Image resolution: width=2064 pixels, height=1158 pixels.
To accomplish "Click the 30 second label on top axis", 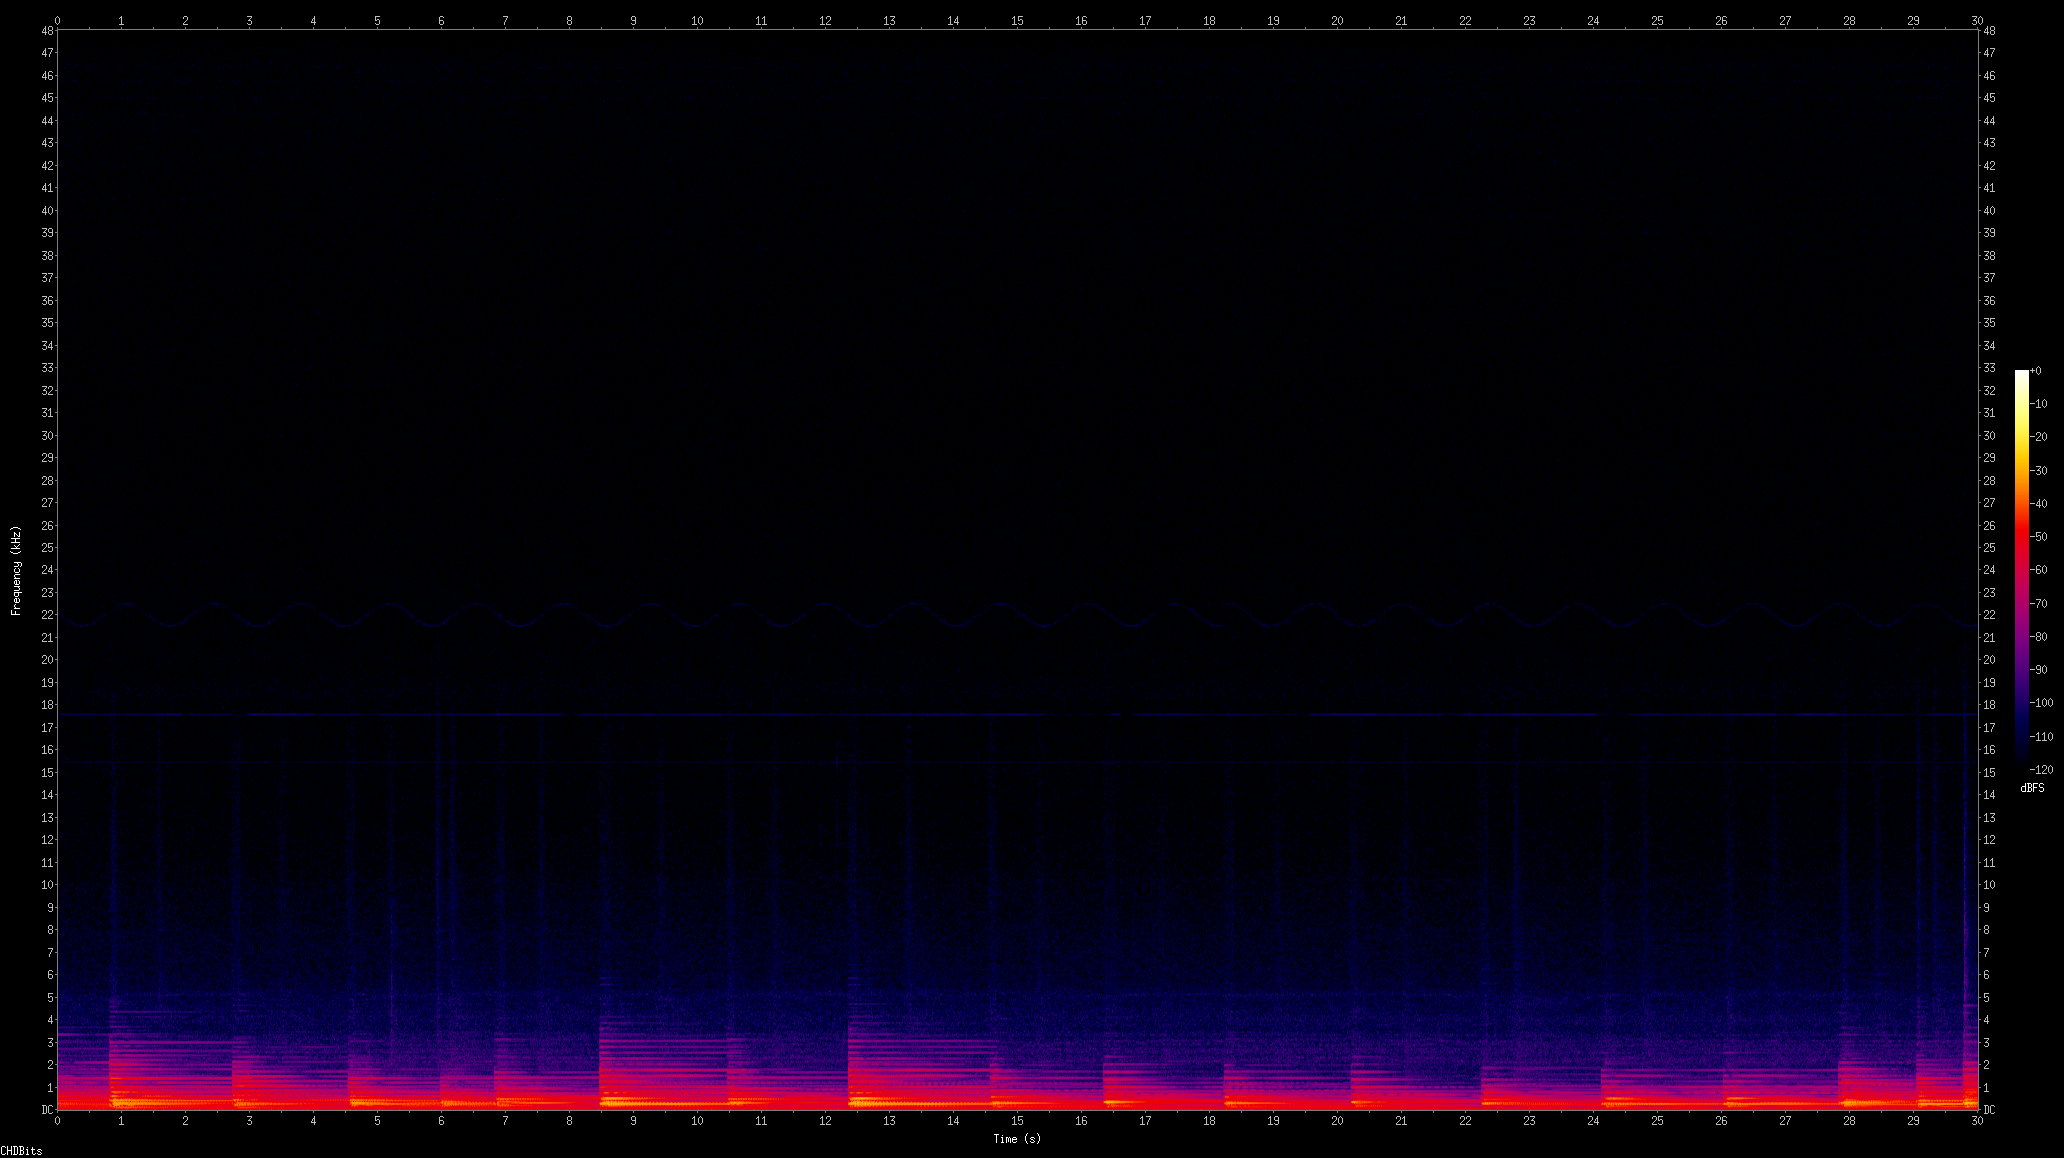I will click(1977, 20).
